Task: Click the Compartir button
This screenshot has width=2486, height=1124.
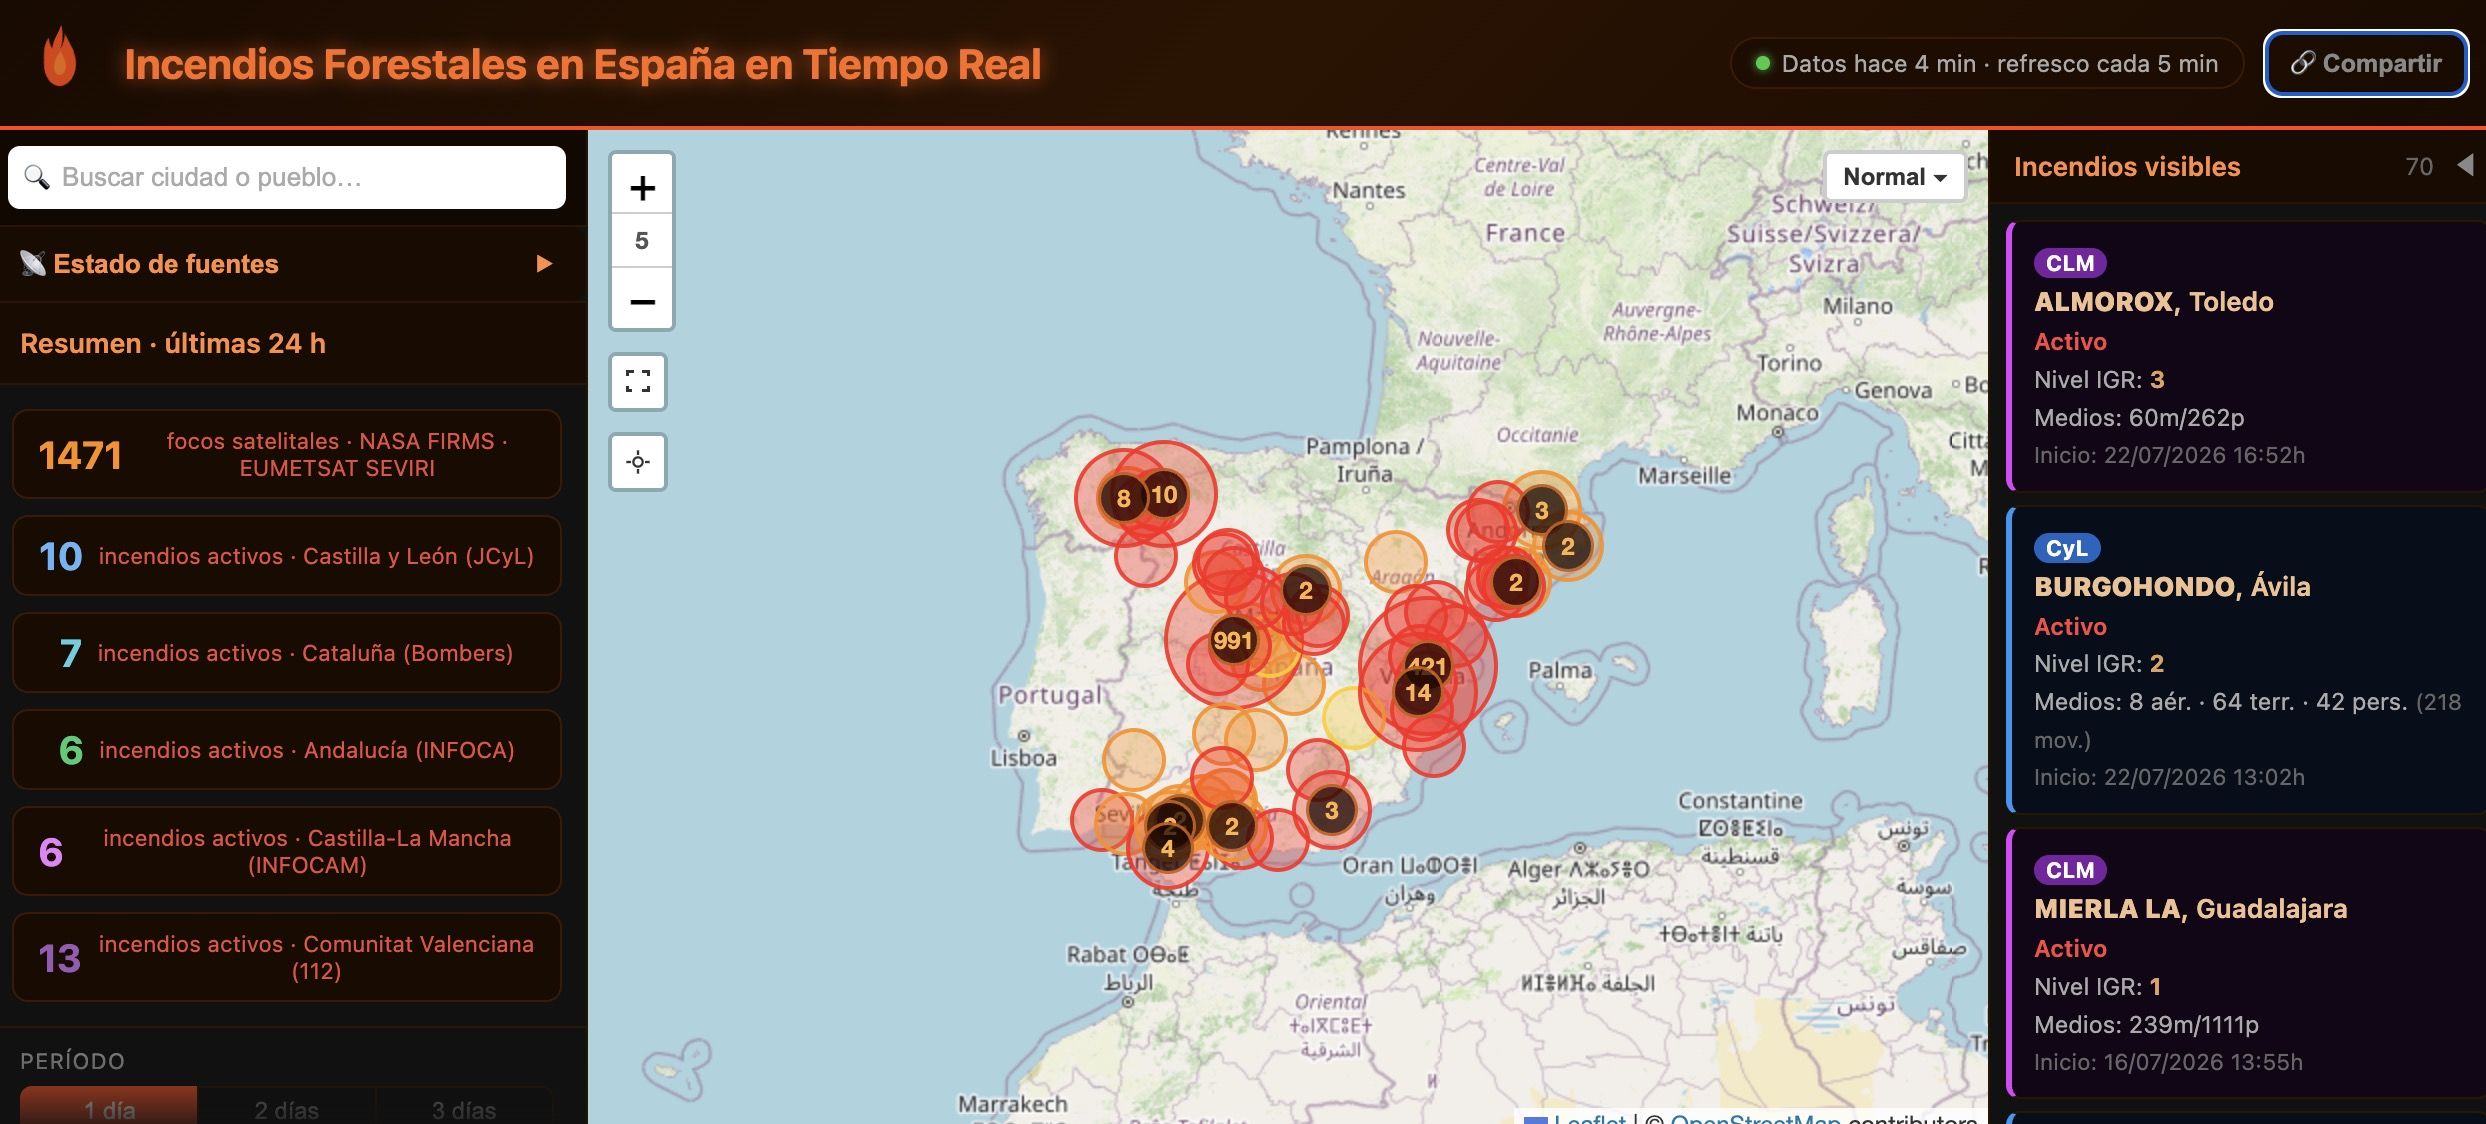Action: point(2366,63)
